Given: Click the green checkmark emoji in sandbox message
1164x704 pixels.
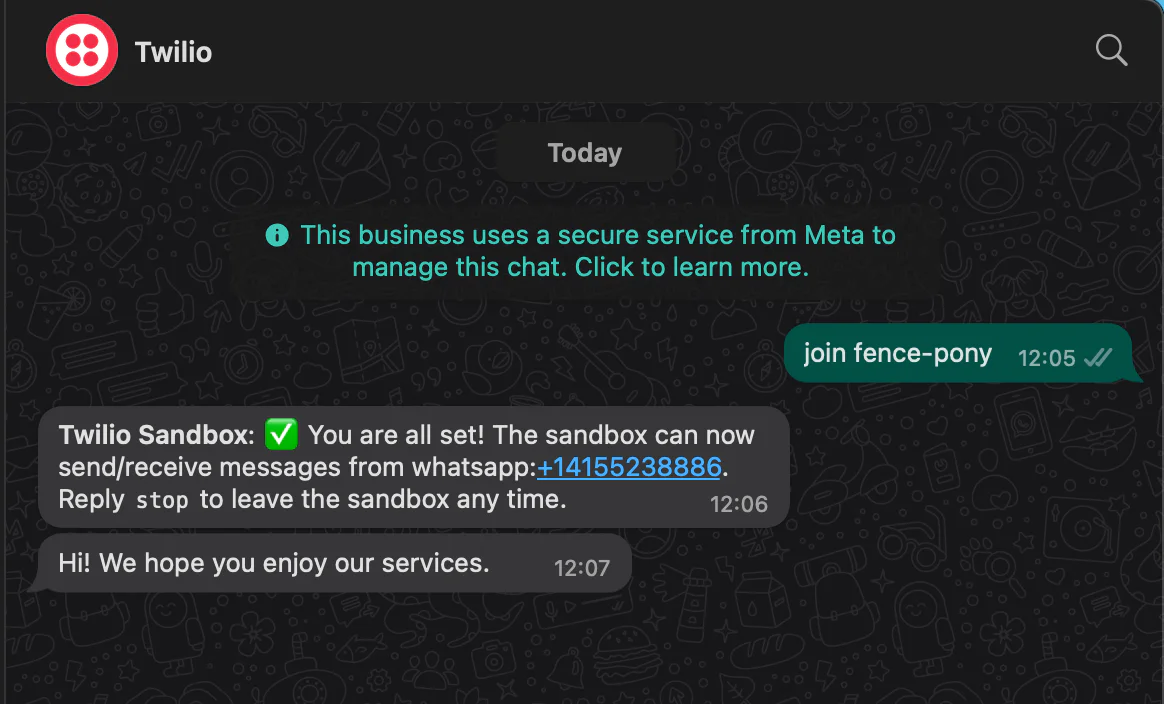Looking at the screenshot, I should [x=281, y=434].
